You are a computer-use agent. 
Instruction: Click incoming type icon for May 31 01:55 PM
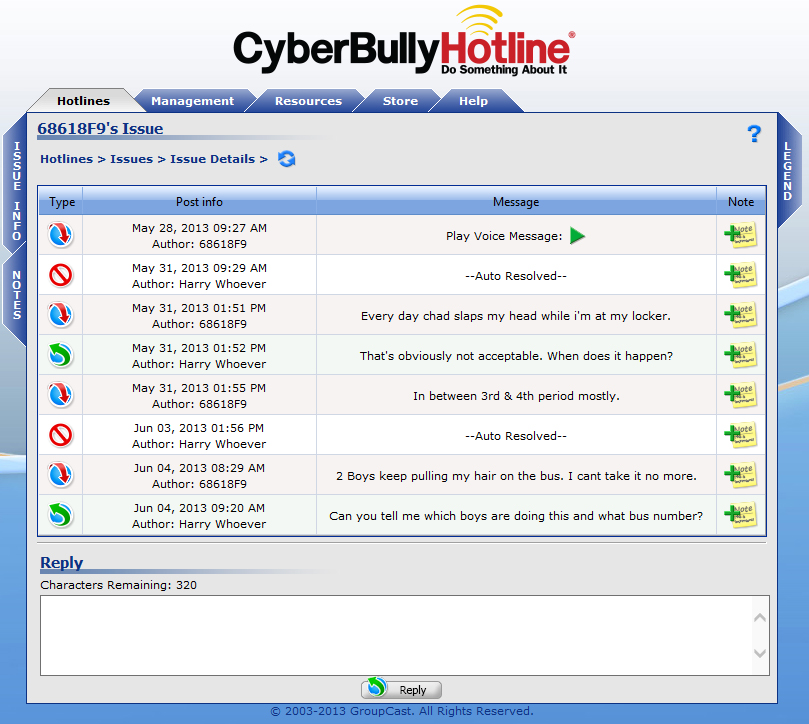pyautogui.click(x=60, y=395)
